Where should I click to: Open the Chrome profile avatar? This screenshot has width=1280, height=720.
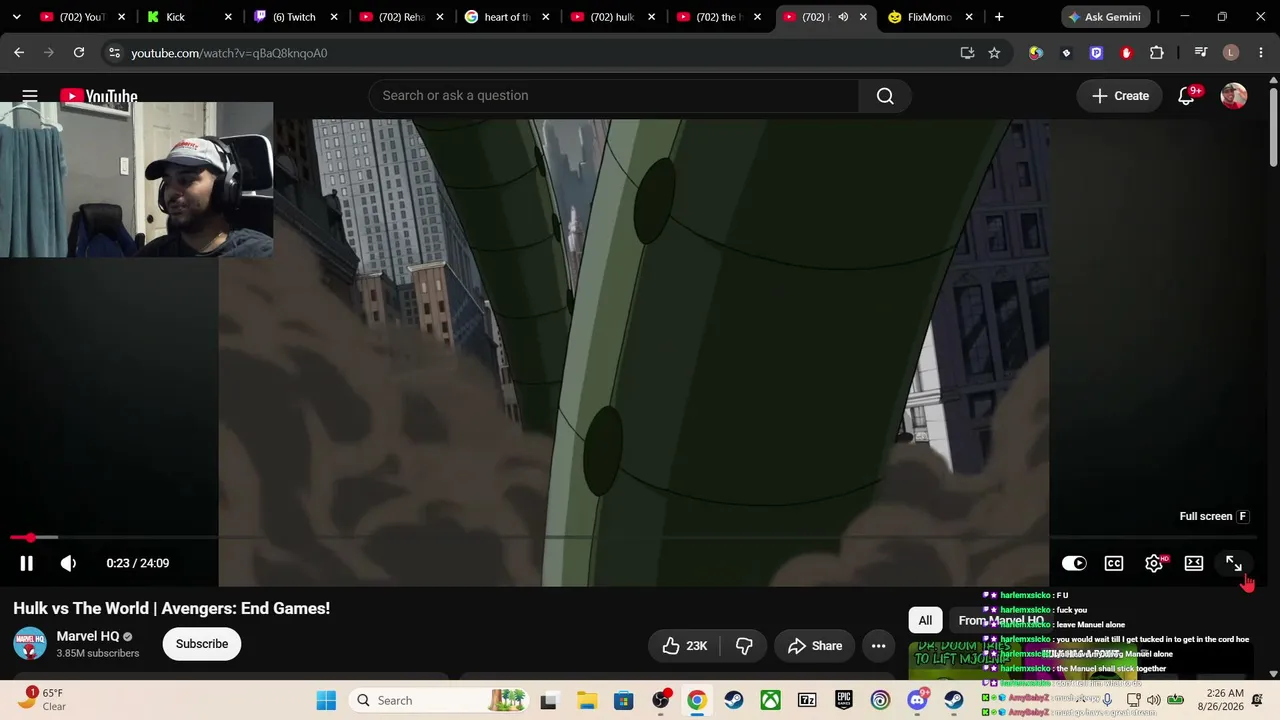pyautogui.click(x=1231, y=53)
